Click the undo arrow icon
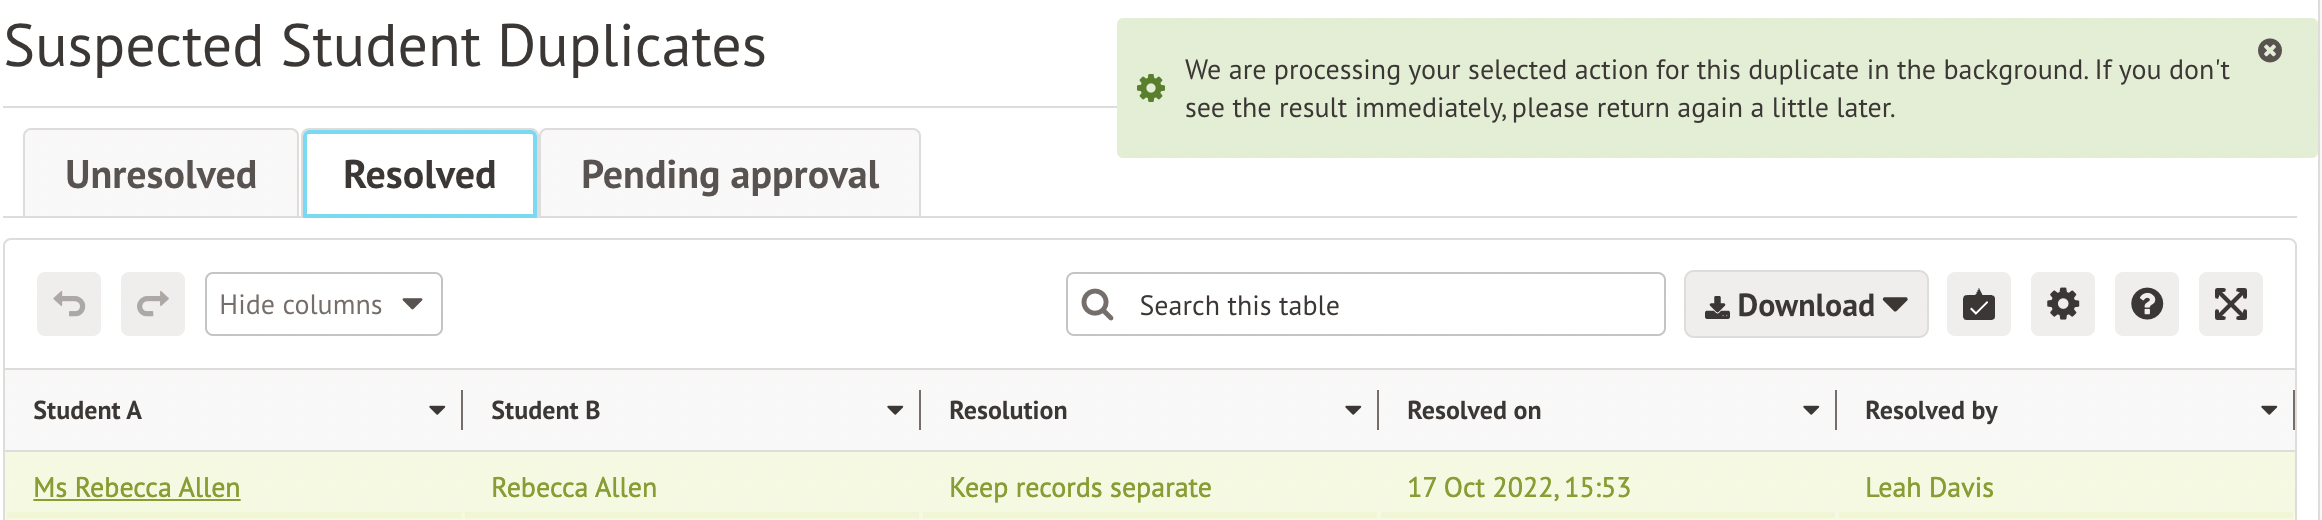This screenshot has width=2322, height=520. tap(69, 304)
